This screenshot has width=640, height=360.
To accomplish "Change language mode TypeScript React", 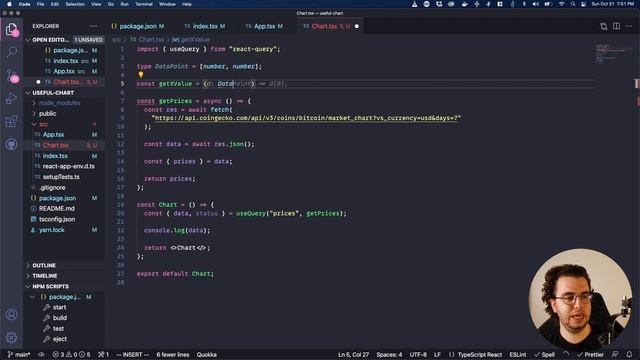I will 480,355.
